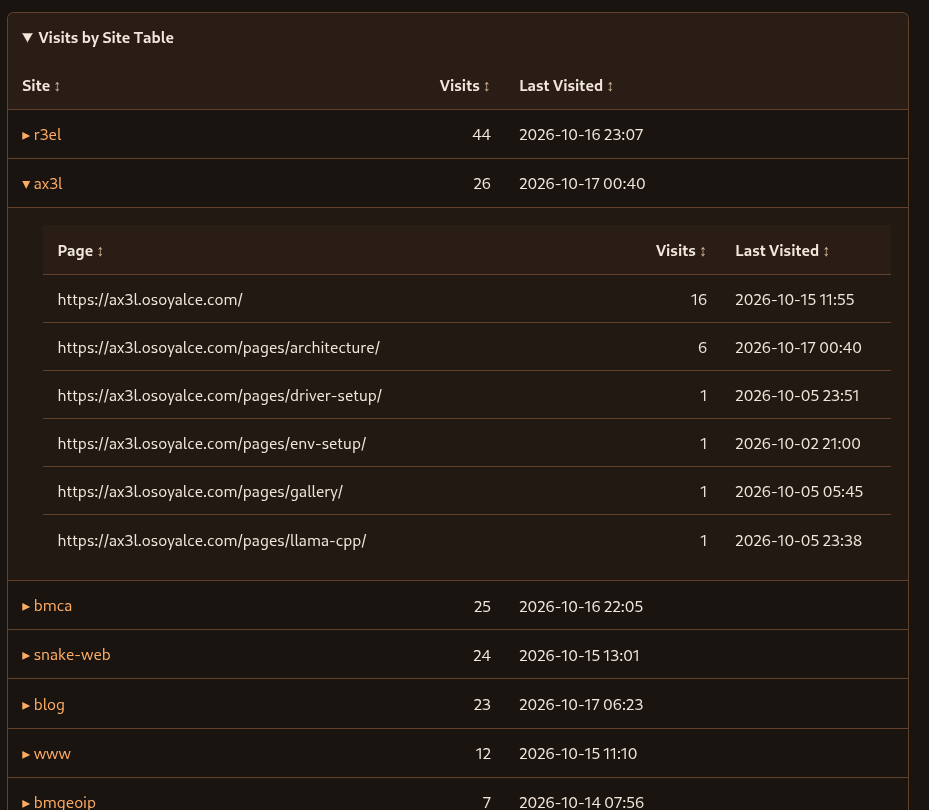Select the pages/llama-cpp/ URL row
This screenshot has width=929, height=810.
tap(467, 540)
